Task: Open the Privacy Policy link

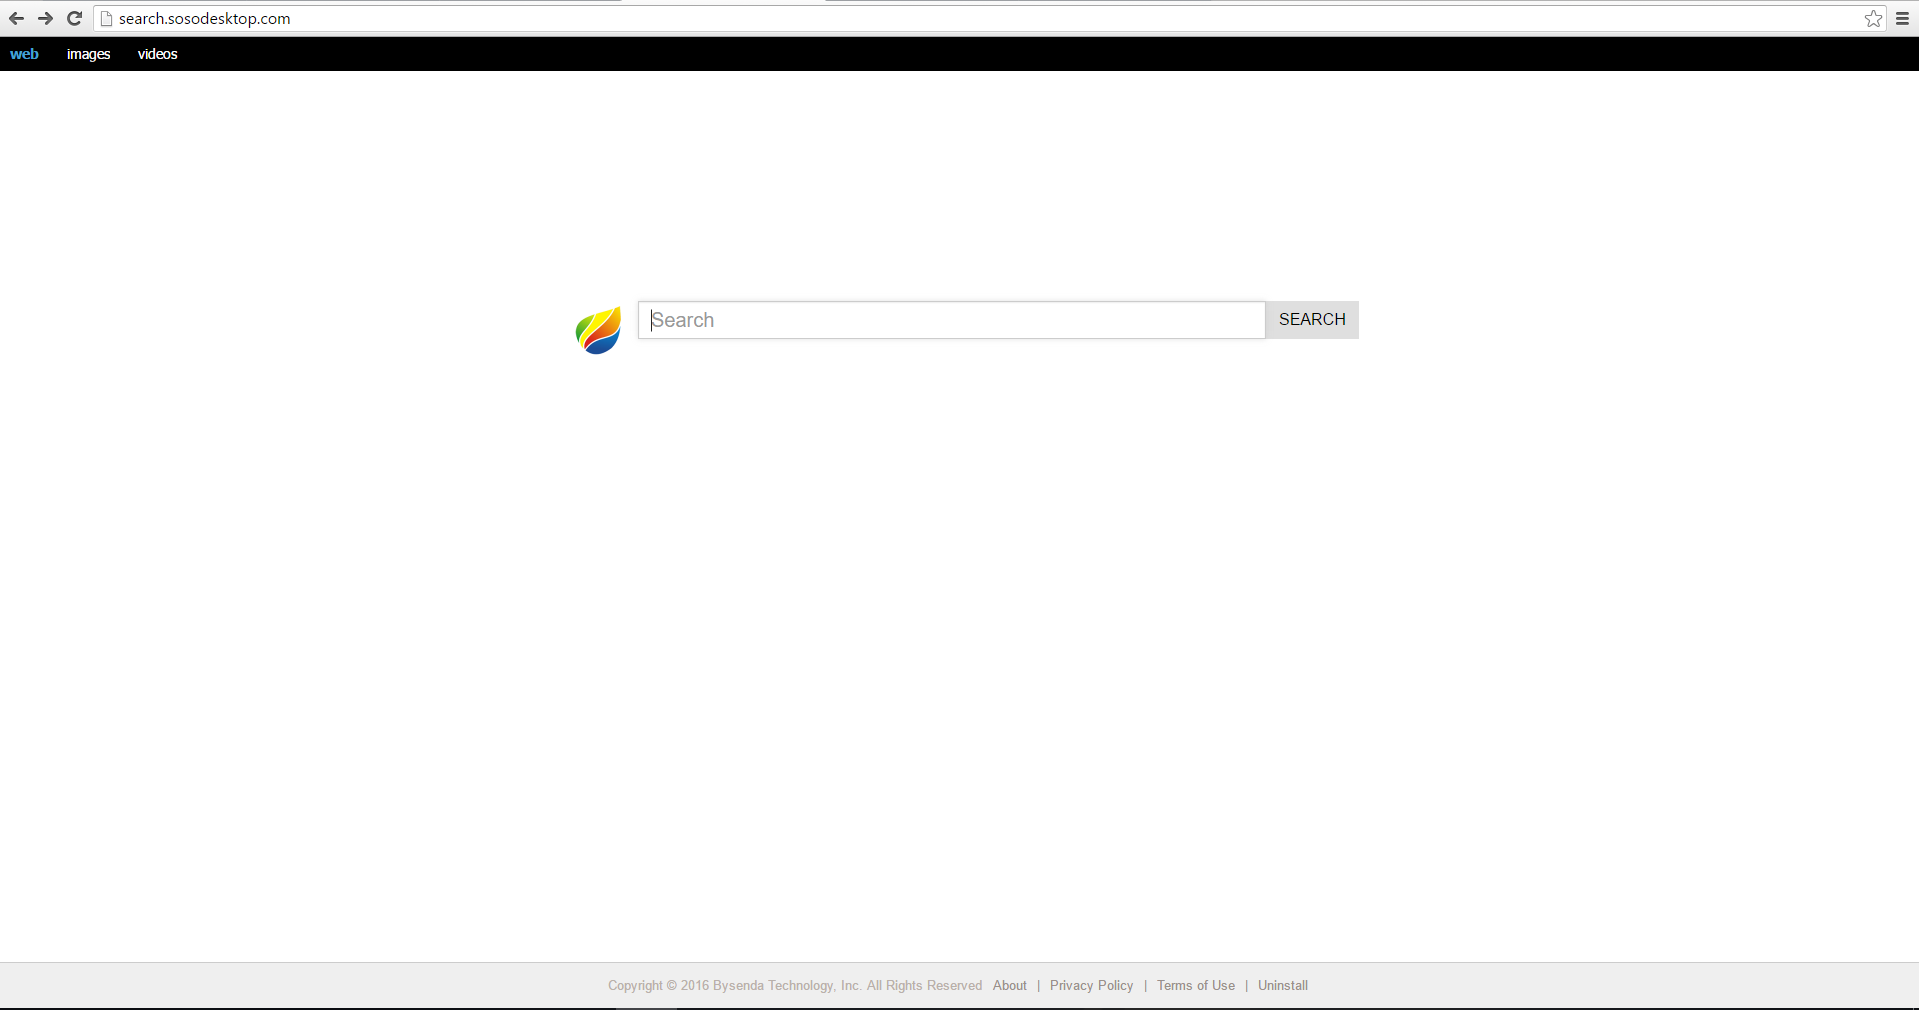Action: click(x=1091, y=985)
